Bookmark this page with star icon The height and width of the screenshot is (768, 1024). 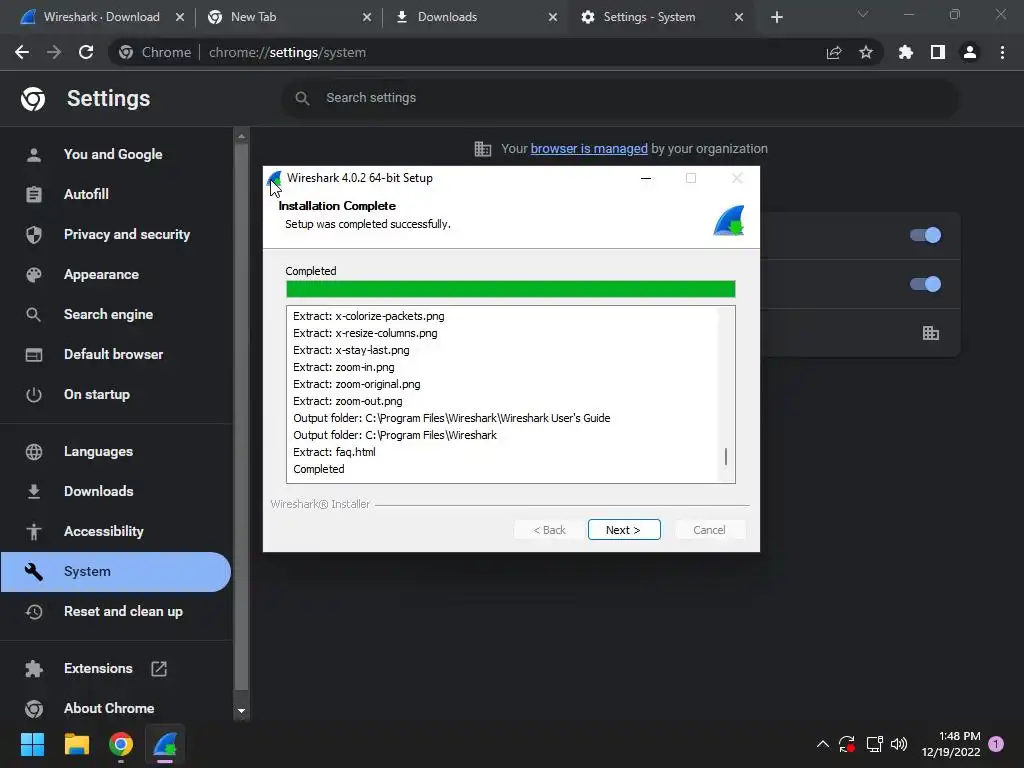866,52
